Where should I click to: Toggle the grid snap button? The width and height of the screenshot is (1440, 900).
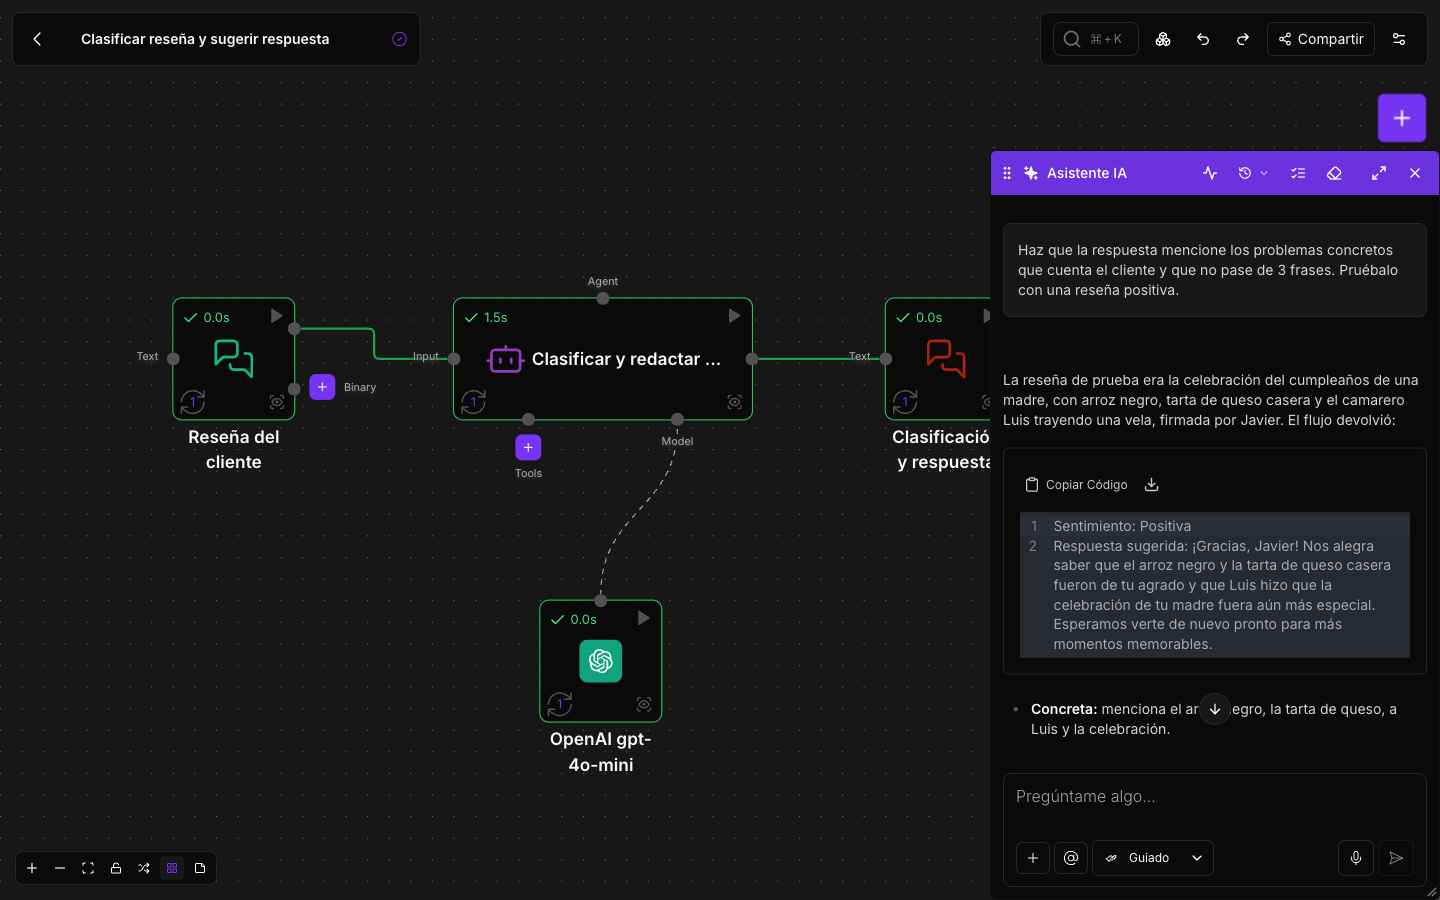(x=172, y=868)
